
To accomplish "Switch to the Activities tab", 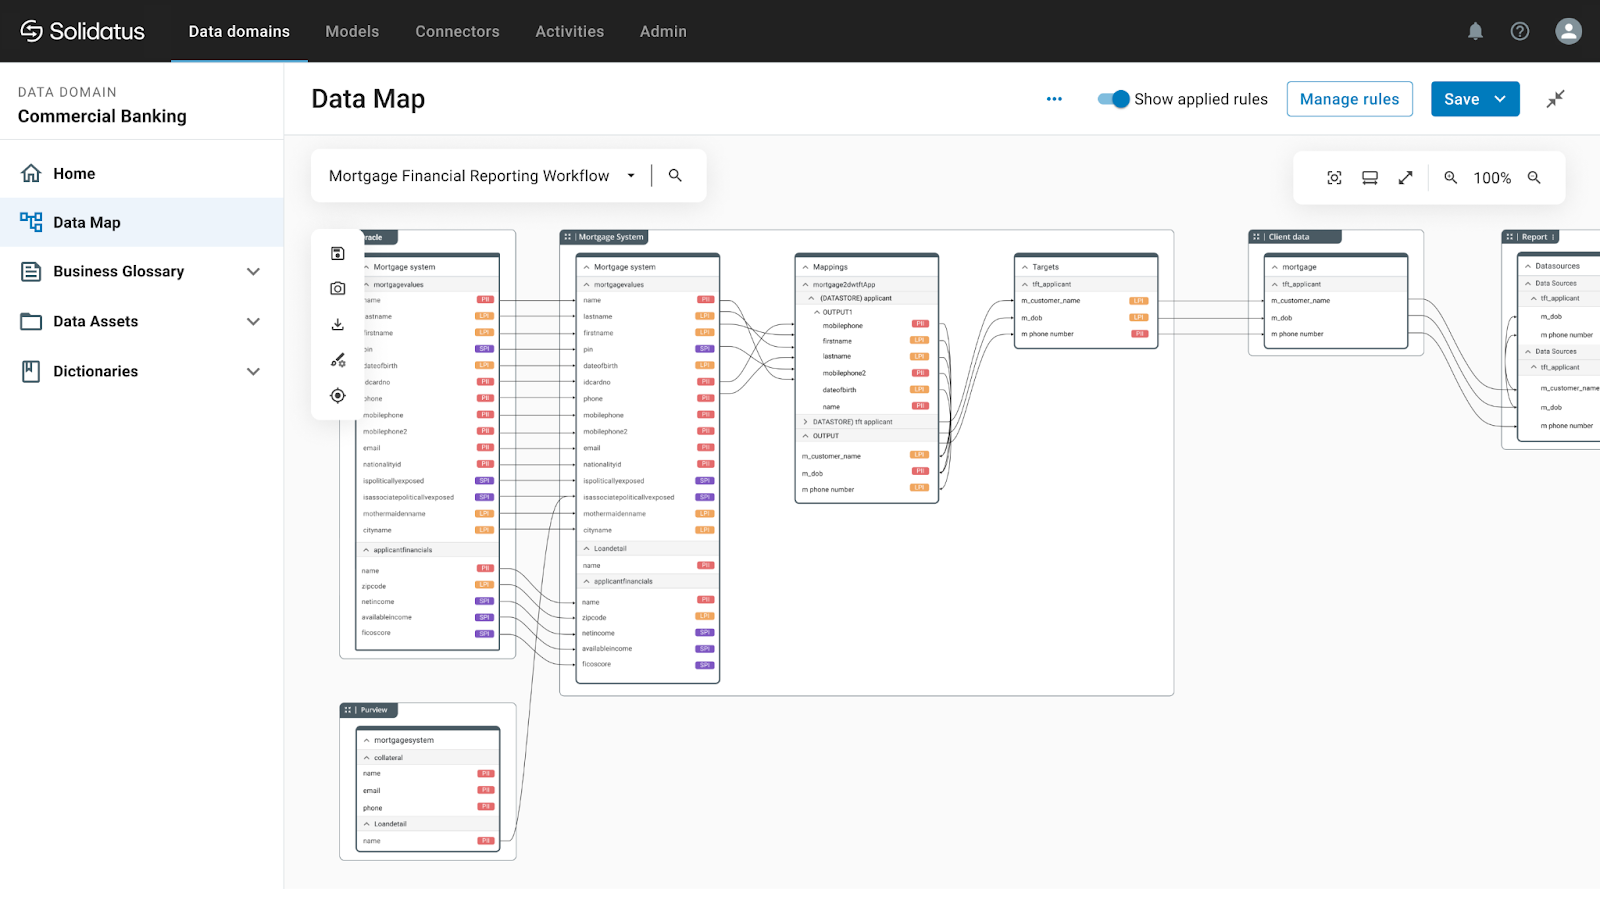I will tap(569, 31).
